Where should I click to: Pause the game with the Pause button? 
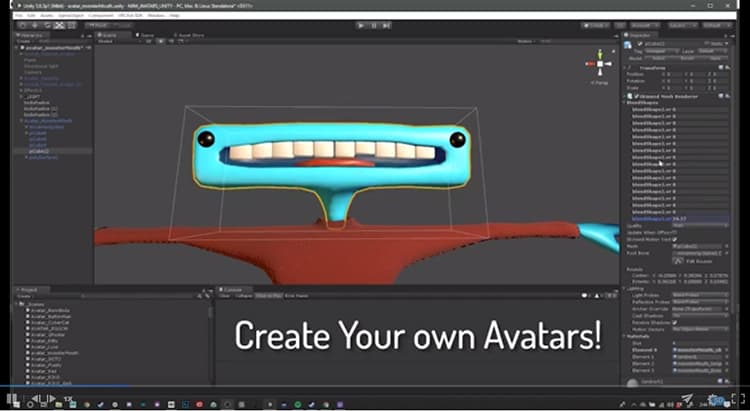pyautogui.click(x=374, y=25)
